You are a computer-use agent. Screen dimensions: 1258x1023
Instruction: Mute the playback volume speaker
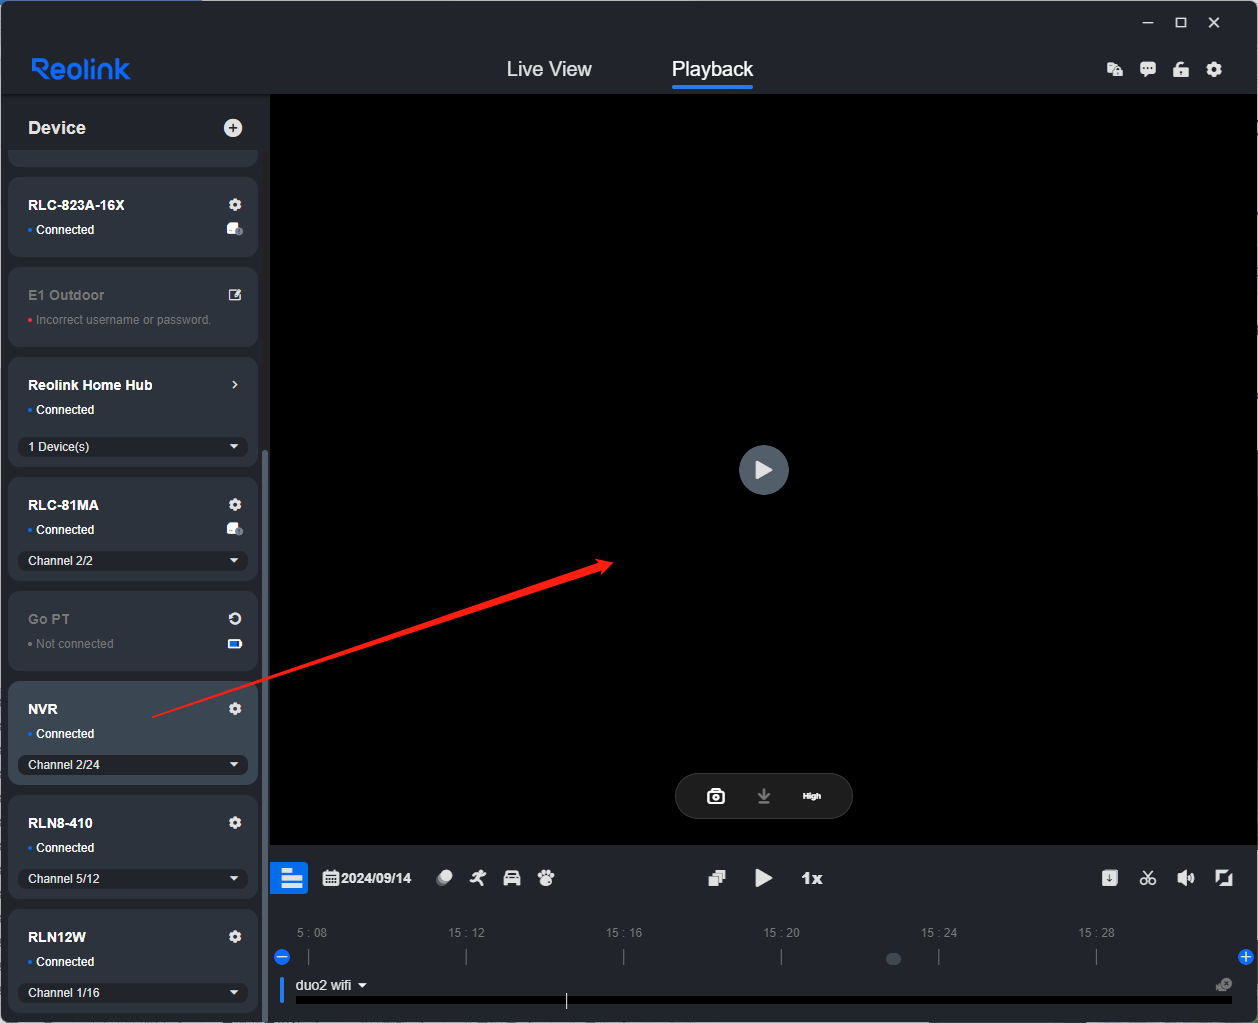(x=1186, y=878)
